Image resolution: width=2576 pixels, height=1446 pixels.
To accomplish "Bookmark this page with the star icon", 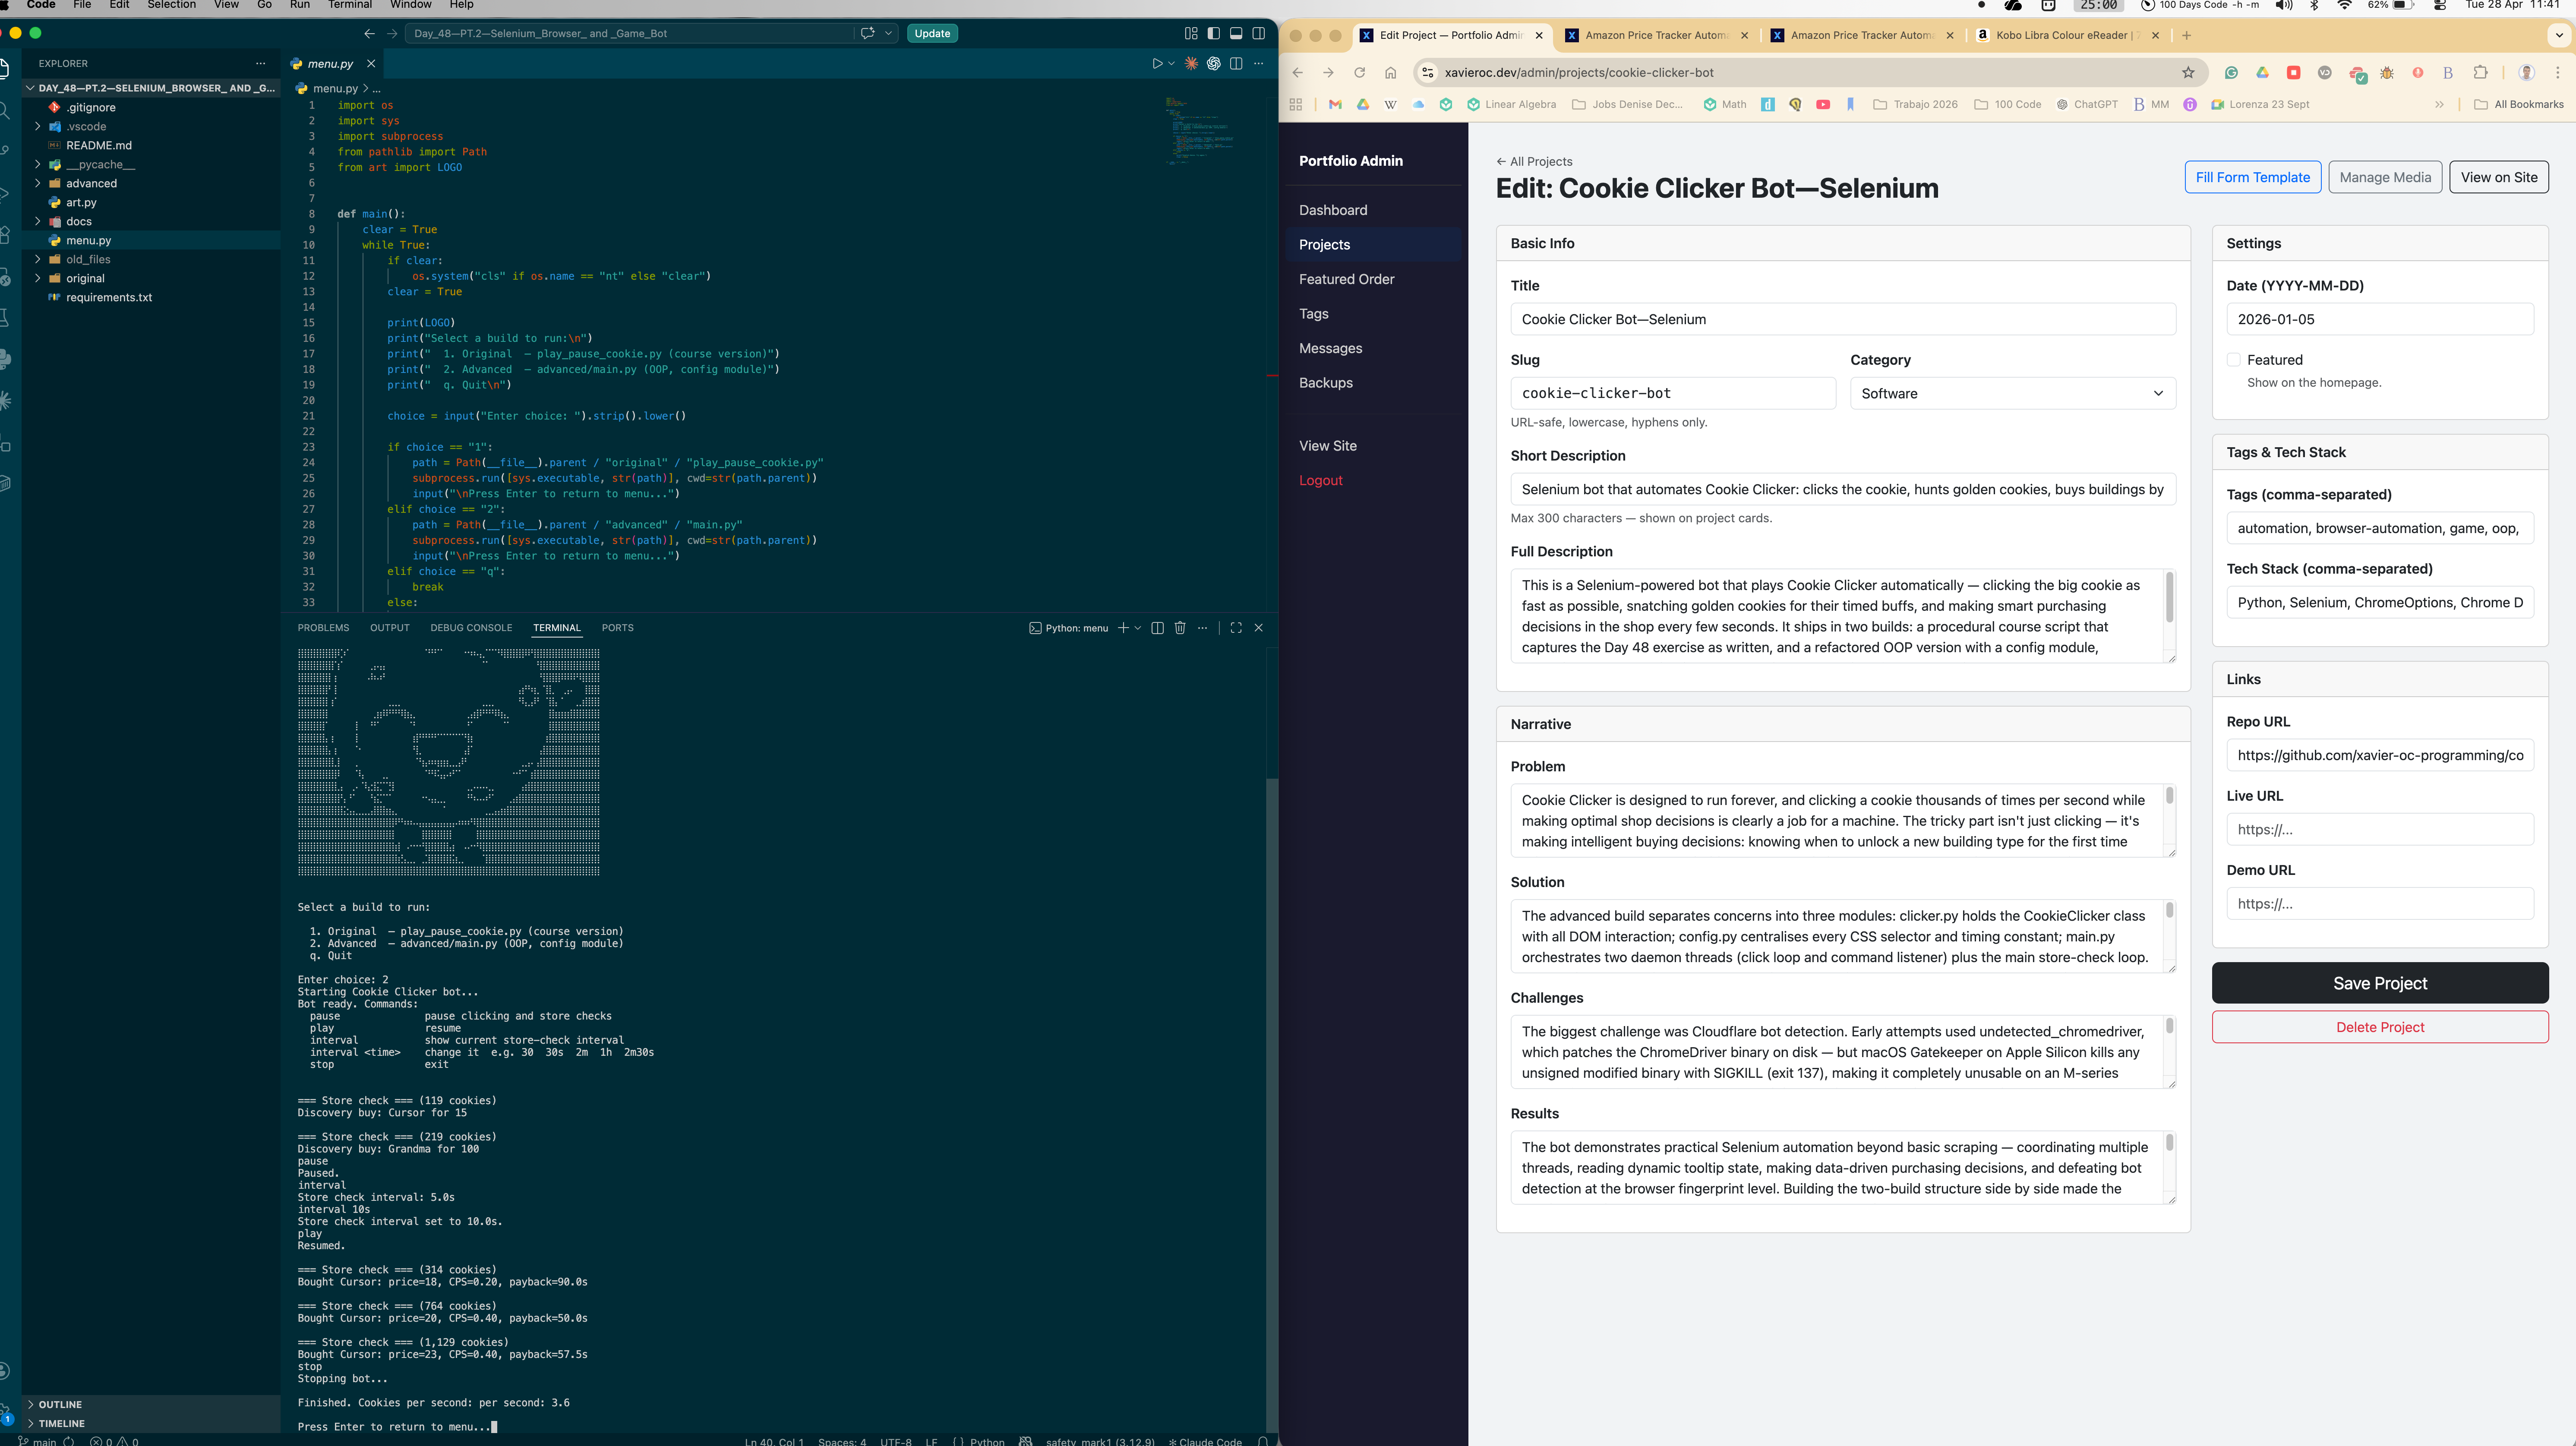I will tap(2188, 72).
